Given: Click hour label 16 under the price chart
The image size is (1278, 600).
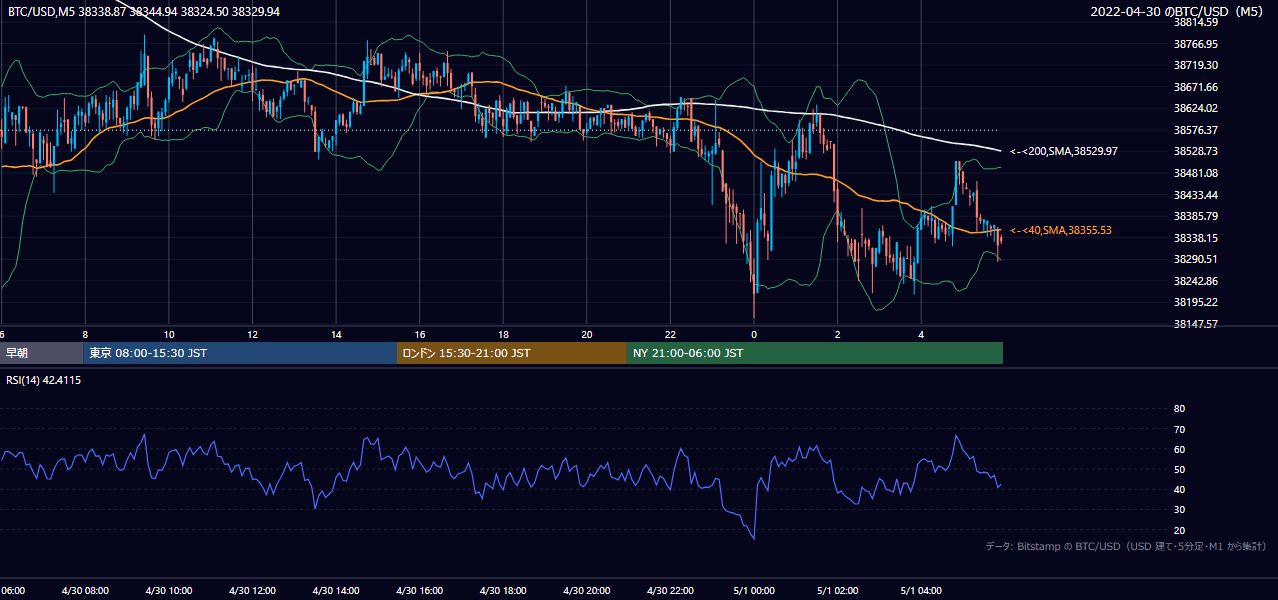Looking at the screenshot, I should click(x=420, y=335).
